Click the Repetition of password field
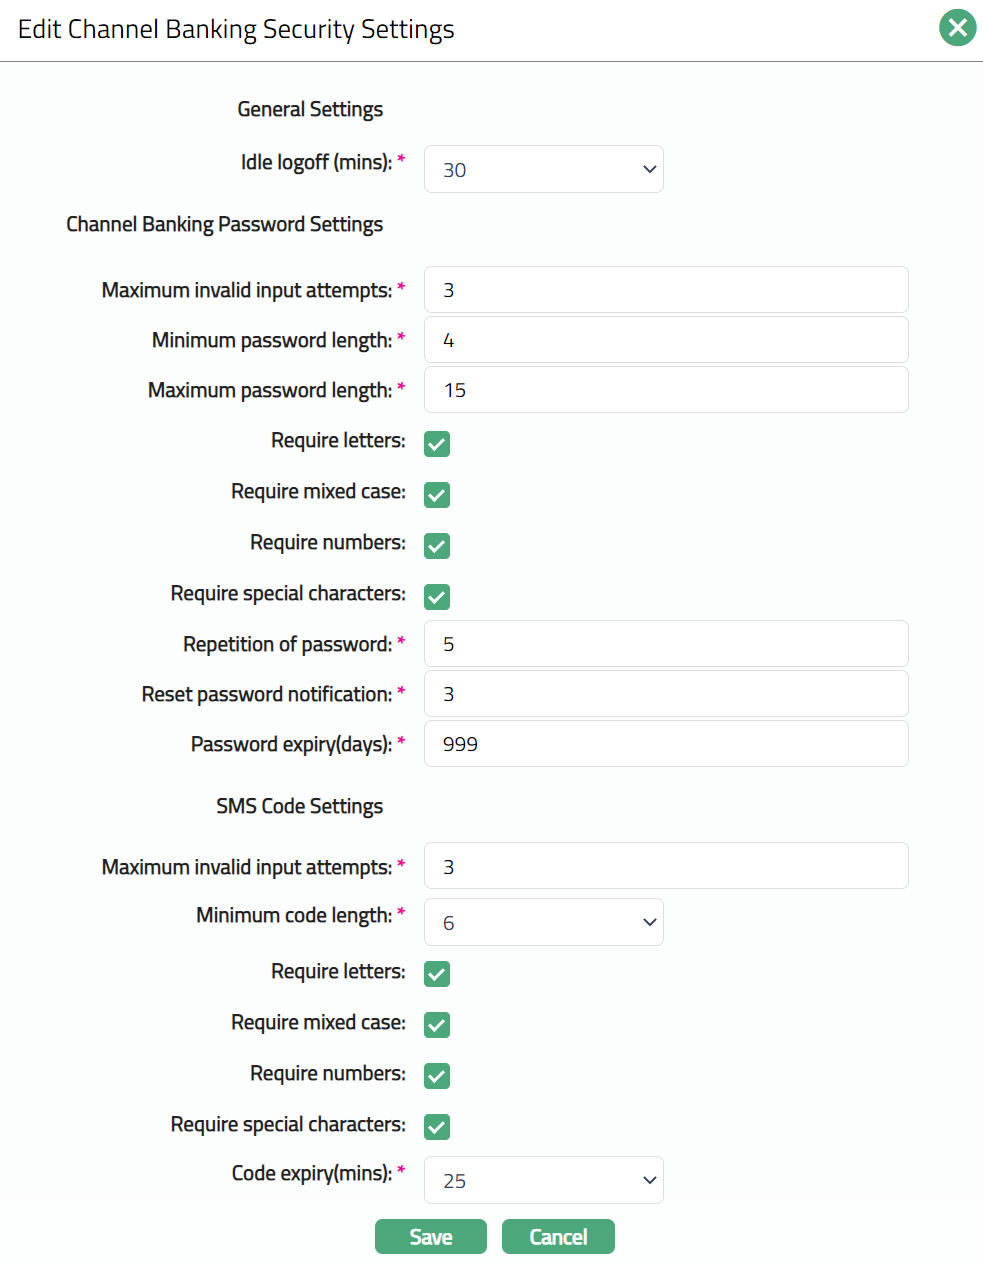 [666, 644]
